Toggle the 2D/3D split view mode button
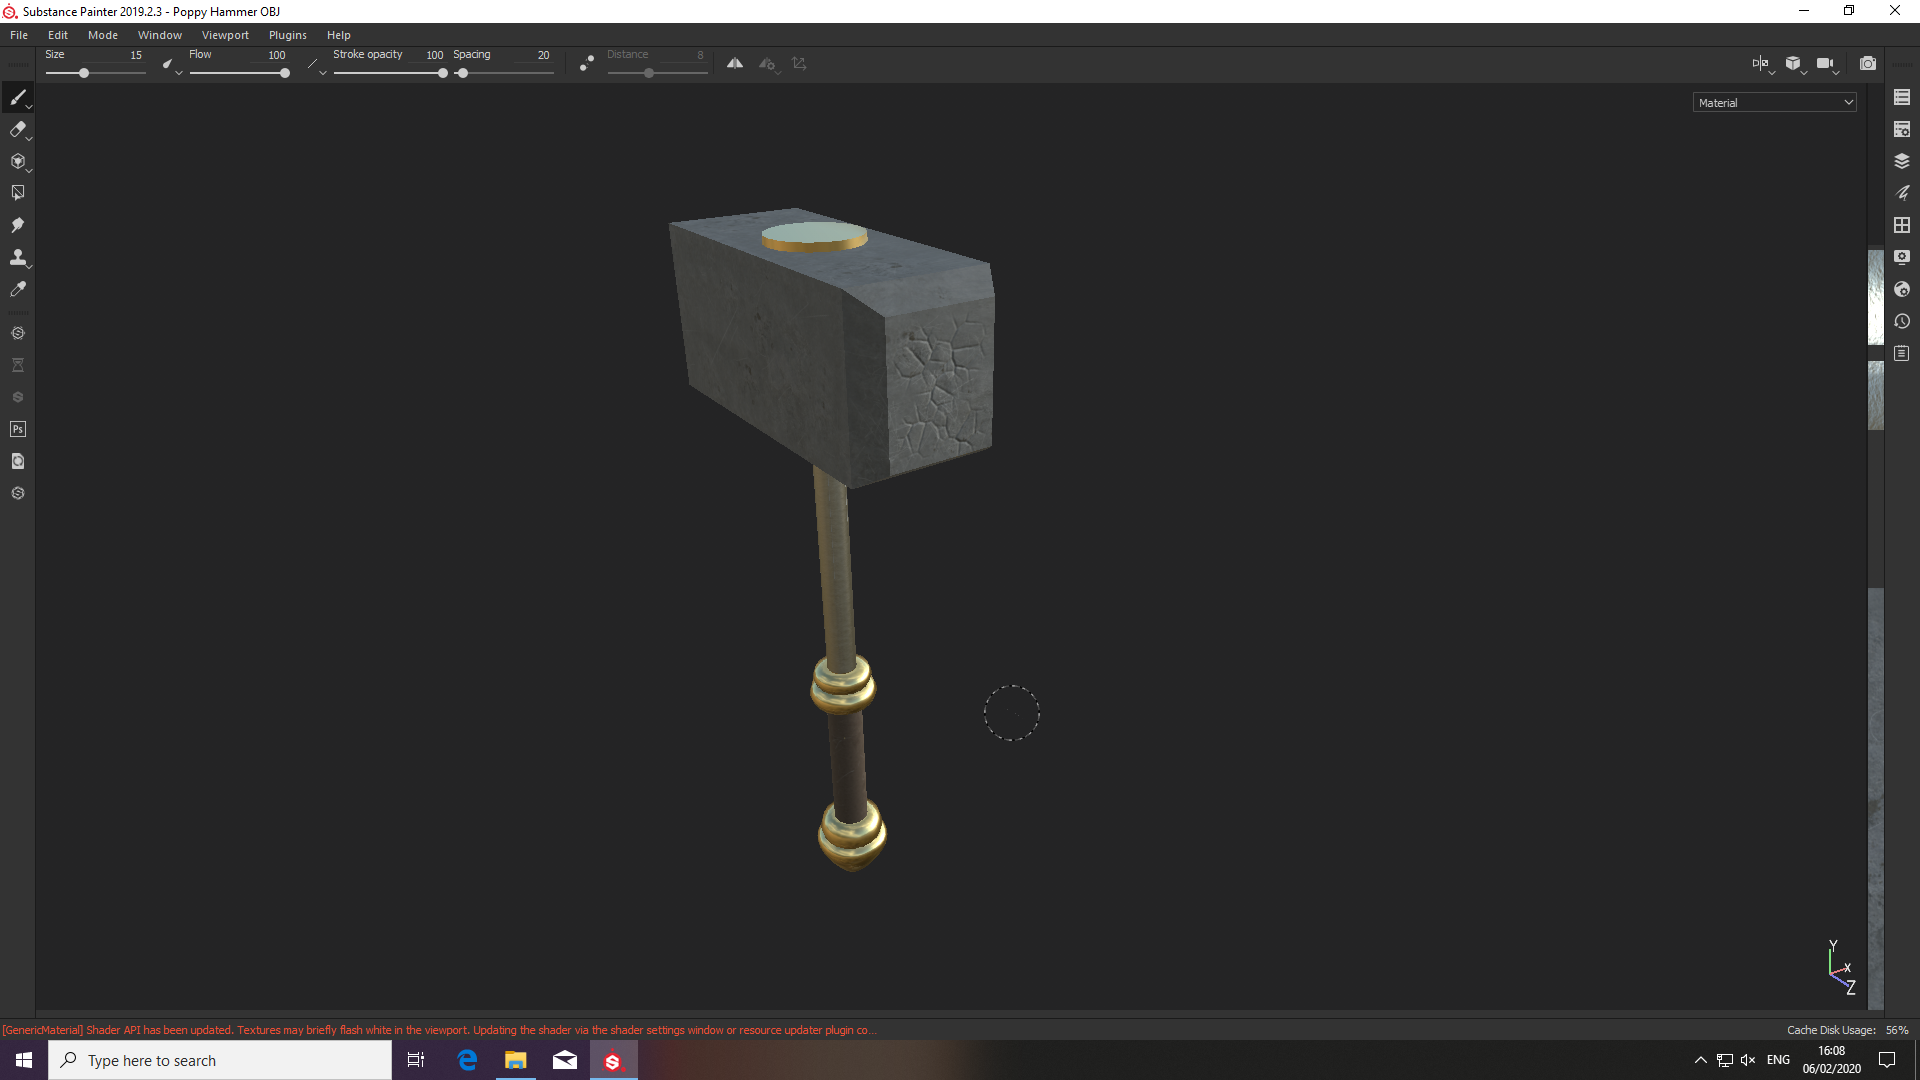 point(1759,63)
